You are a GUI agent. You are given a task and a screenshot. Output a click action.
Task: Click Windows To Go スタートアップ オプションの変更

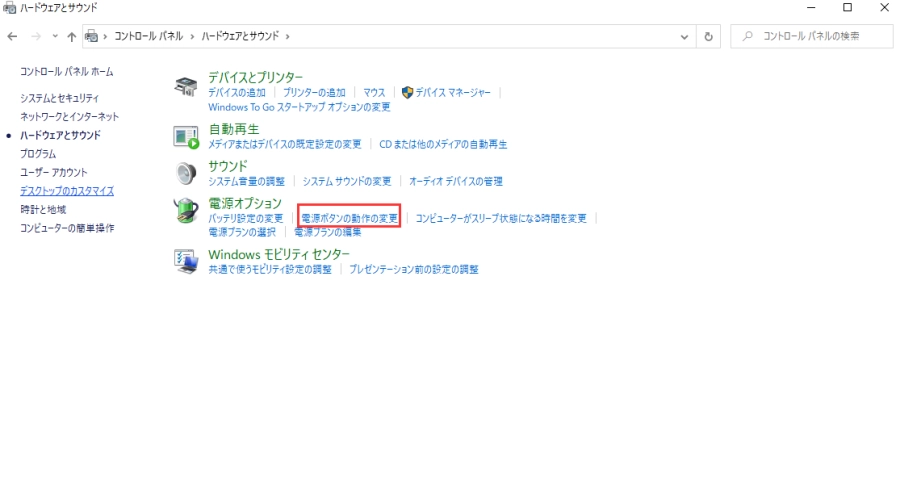point(299,107)
